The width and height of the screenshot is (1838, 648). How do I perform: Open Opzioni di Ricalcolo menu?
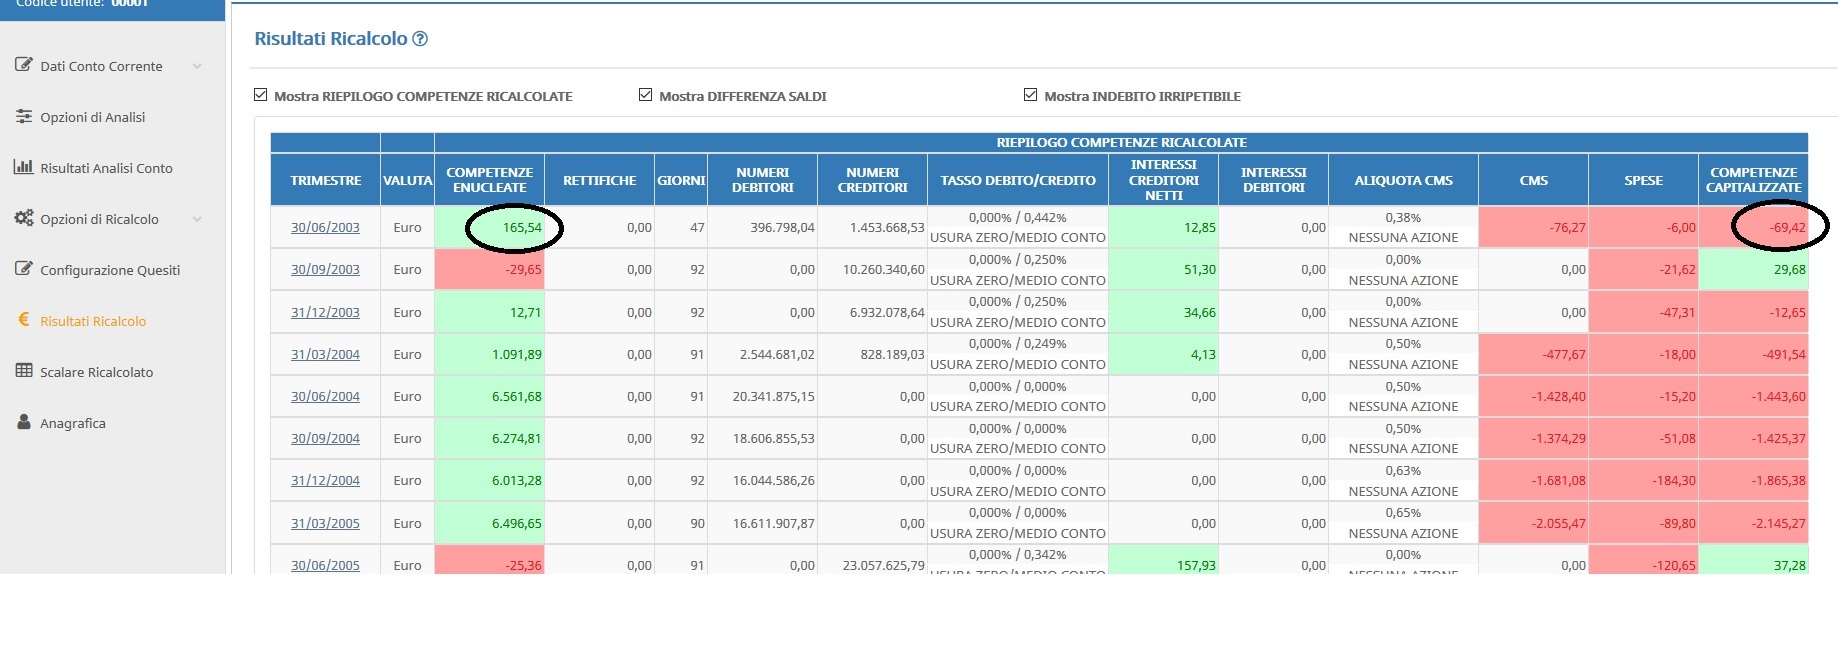tap(99, 219)
